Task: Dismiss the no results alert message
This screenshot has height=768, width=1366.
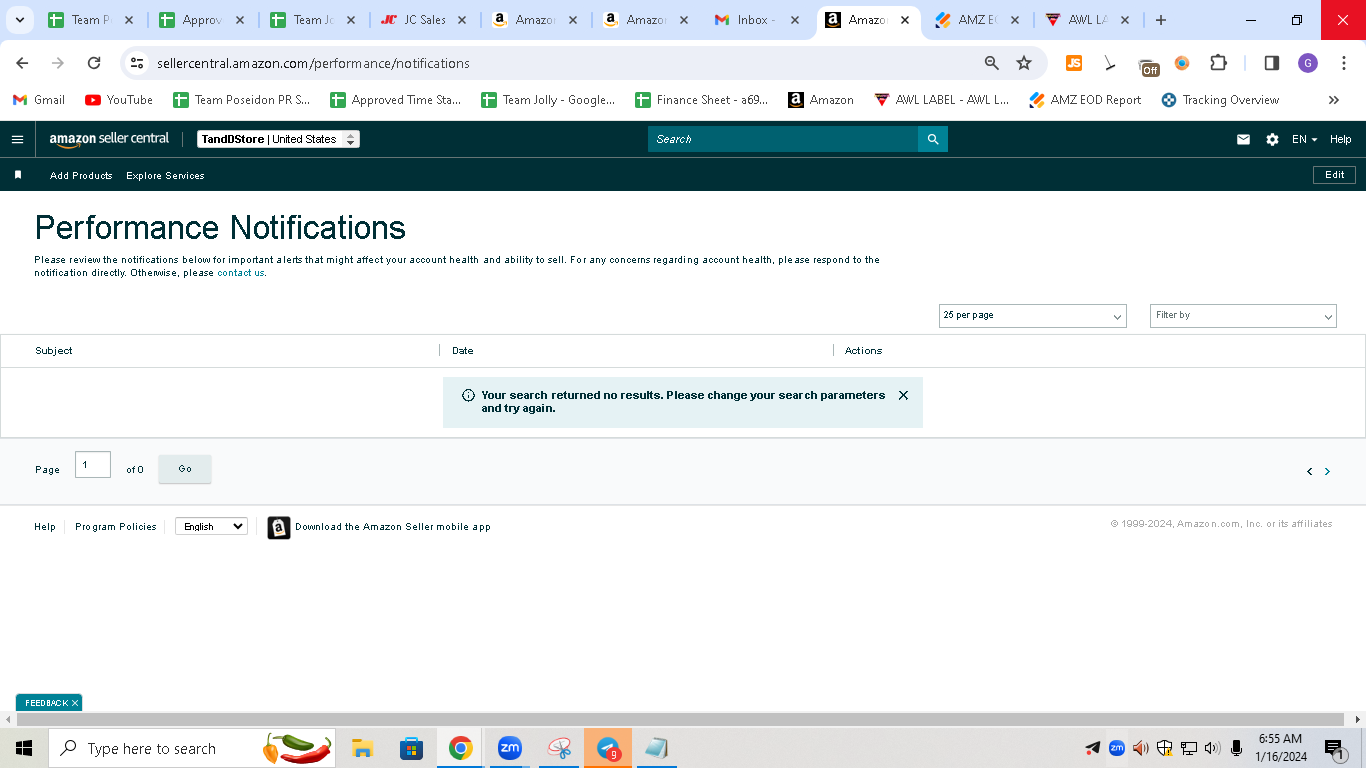Action: (x=903, y=395)
